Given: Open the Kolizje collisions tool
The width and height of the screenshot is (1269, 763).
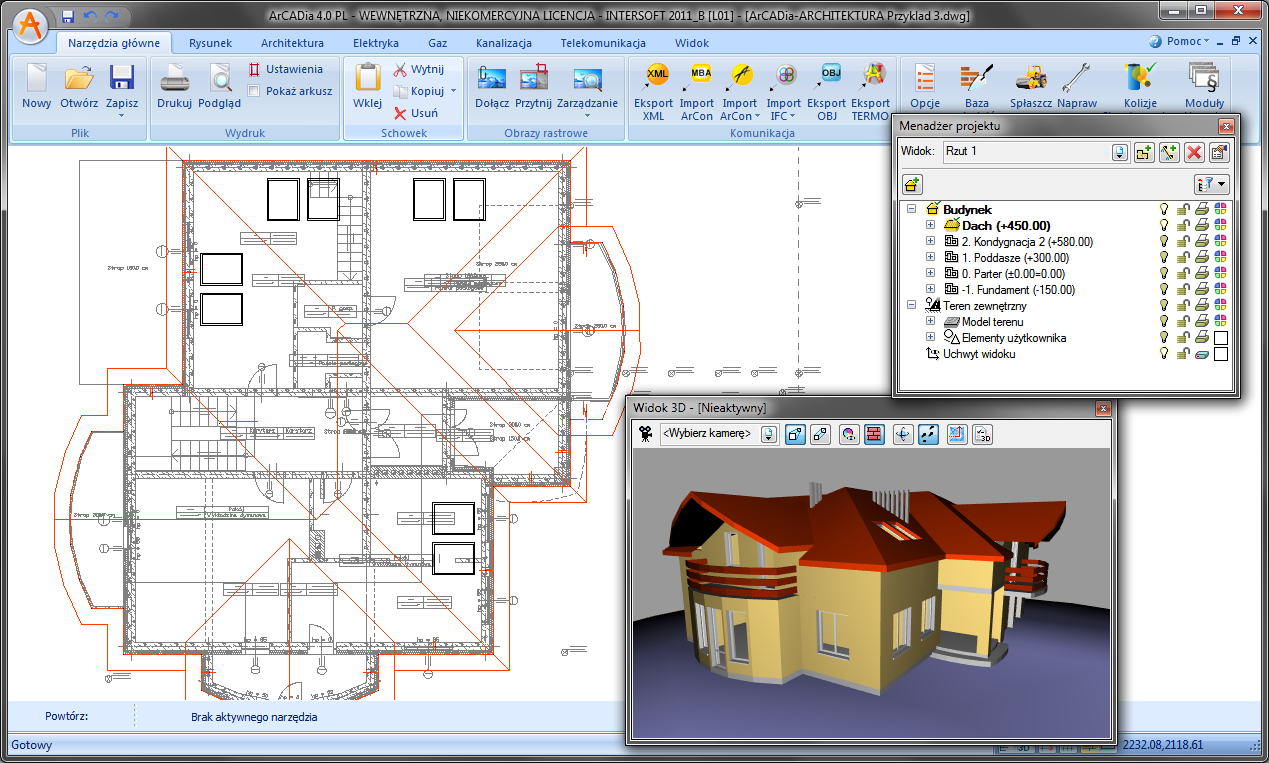Looking at the screenshot, I should click(x=1140, y=87).
